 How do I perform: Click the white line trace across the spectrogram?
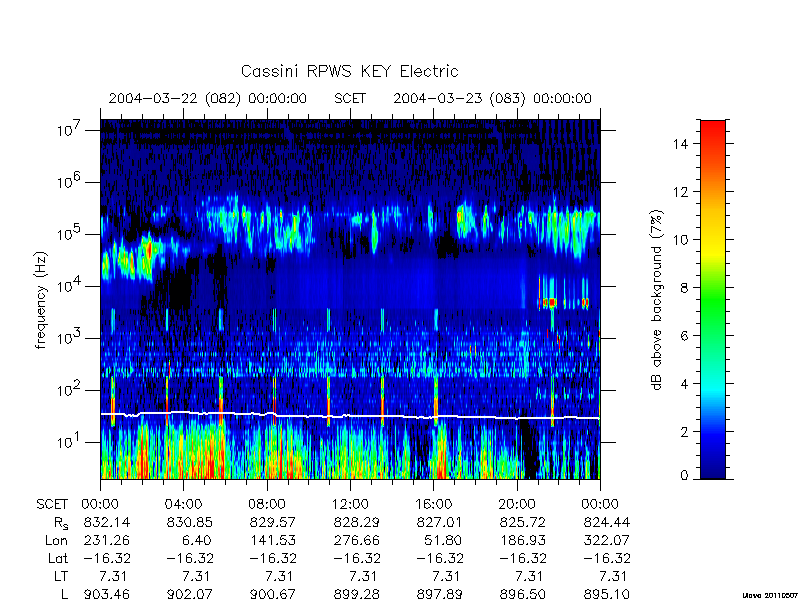350,415
